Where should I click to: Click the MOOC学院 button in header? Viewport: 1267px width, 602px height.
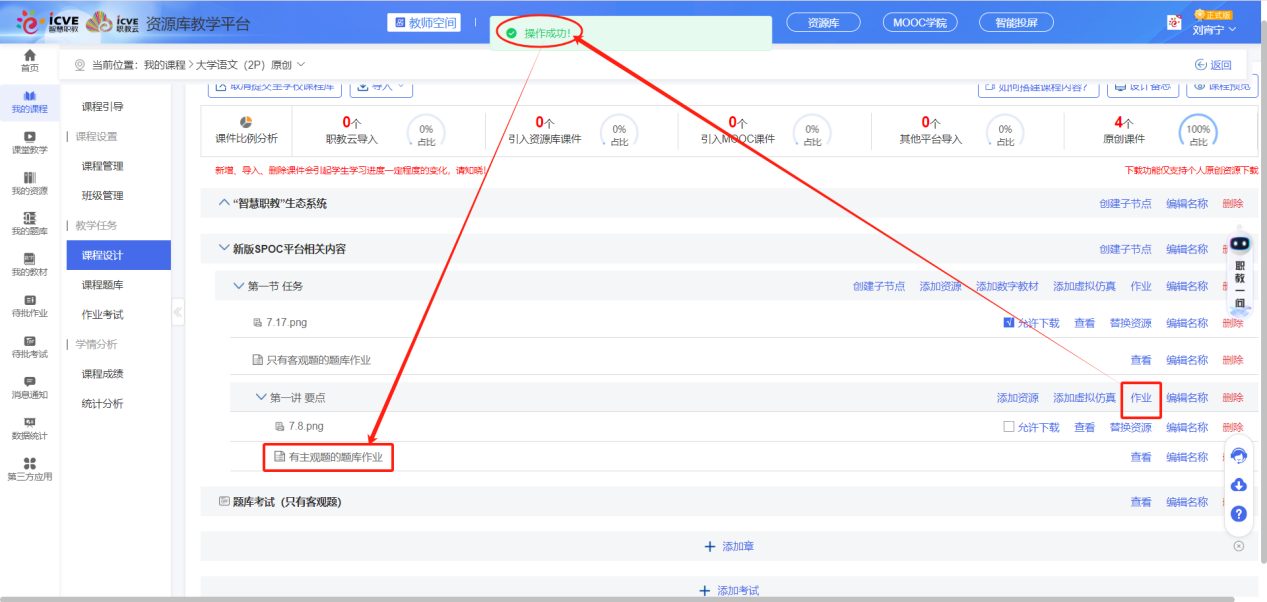pyautogui.click(x=919, y=23)
